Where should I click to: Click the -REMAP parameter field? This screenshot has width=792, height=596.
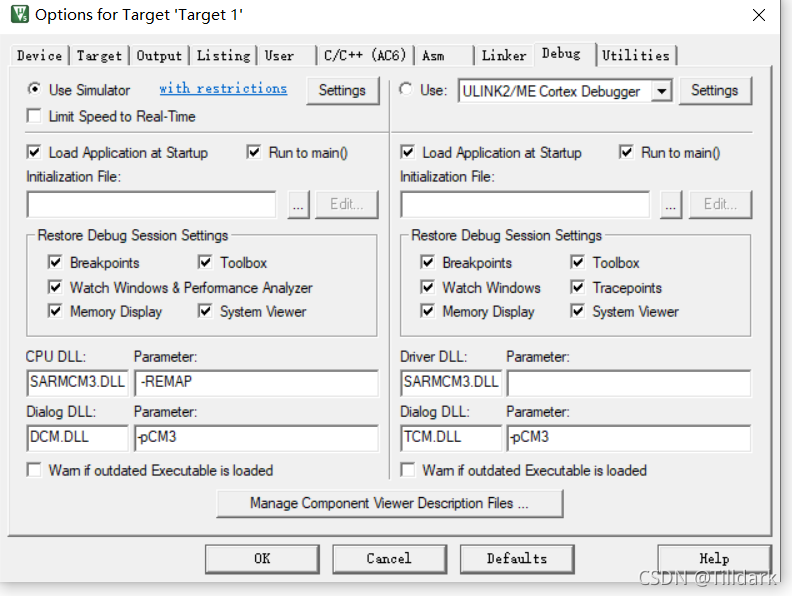257,382
